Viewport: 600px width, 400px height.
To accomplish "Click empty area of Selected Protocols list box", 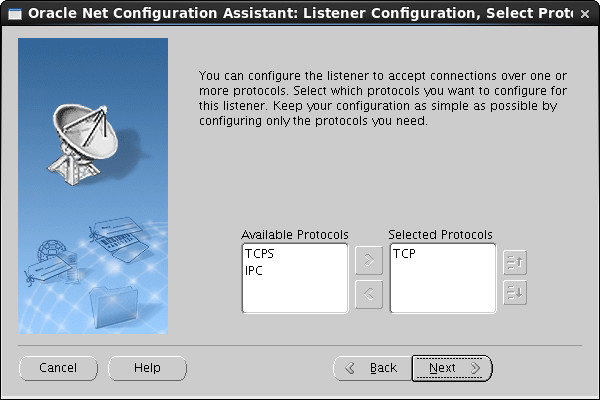I will [x=443, y=287].
